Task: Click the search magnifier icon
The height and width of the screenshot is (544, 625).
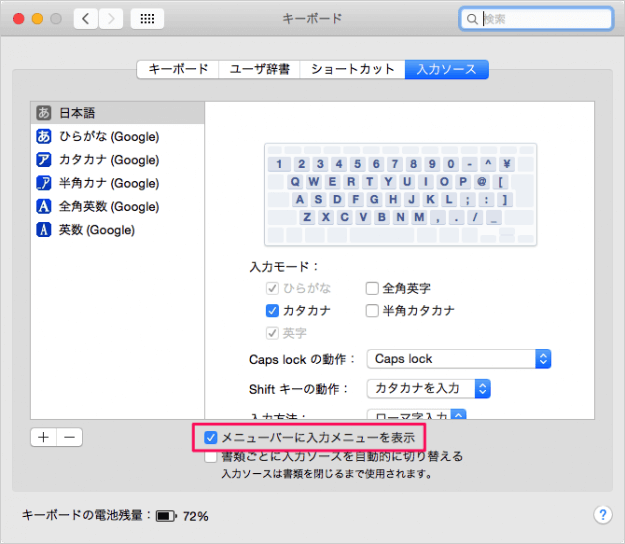Action: (x=472, y=19)
